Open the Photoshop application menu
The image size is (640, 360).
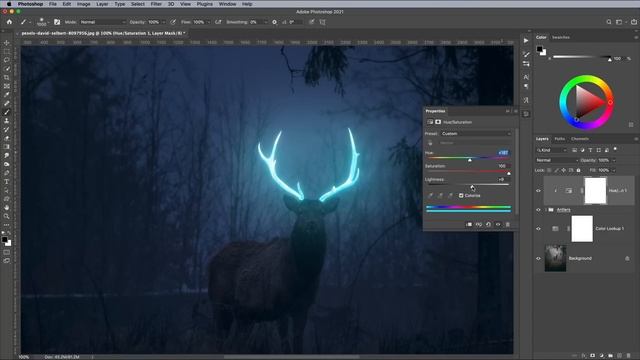pos(30,4)
